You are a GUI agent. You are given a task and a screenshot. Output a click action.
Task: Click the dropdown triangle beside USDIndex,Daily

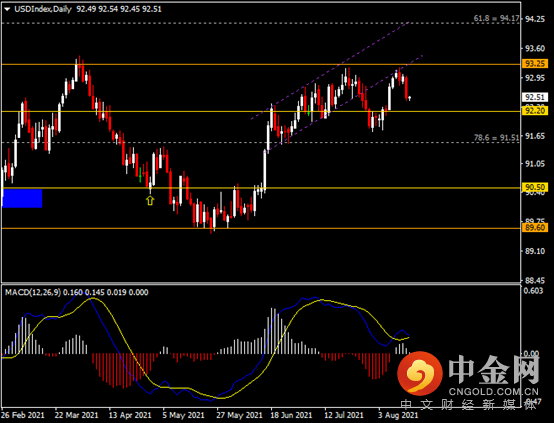coord(7,9)
